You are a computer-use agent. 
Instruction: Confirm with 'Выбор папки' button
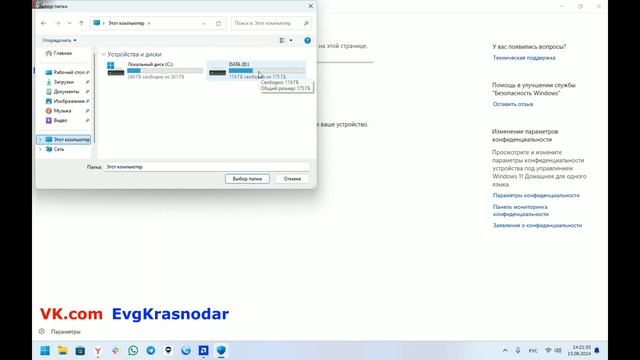click(247, 179)
